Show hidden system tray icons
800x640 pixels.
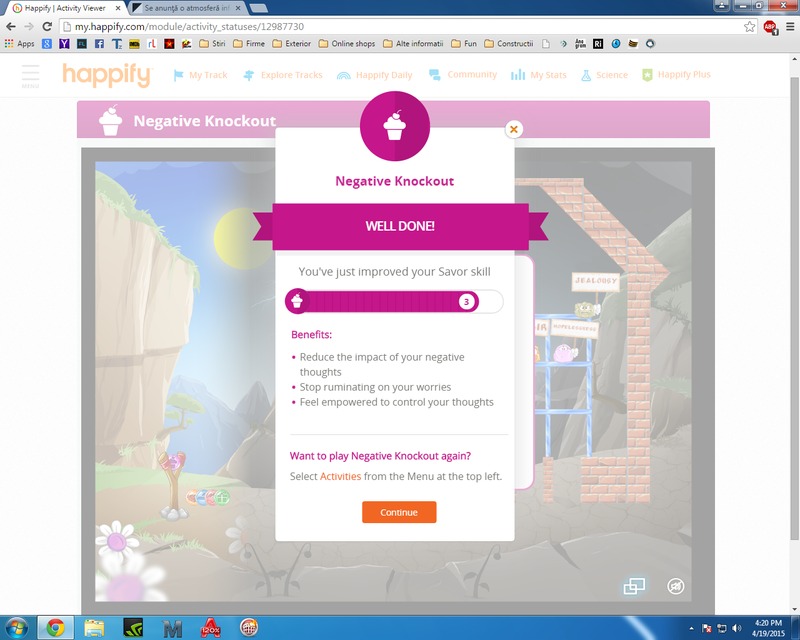pos(691,628)
